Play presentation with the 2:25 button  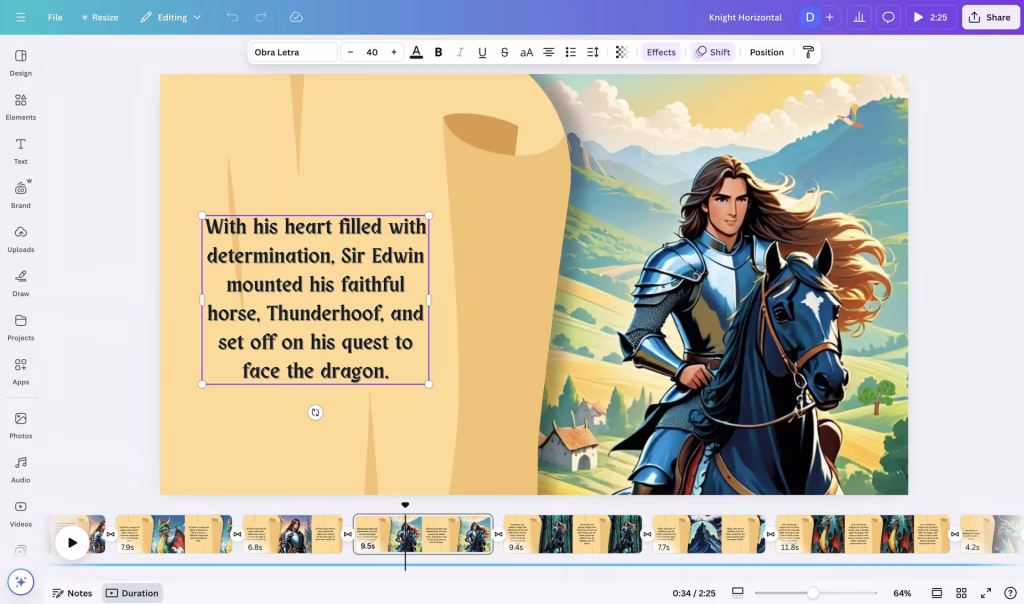(931, 17)
